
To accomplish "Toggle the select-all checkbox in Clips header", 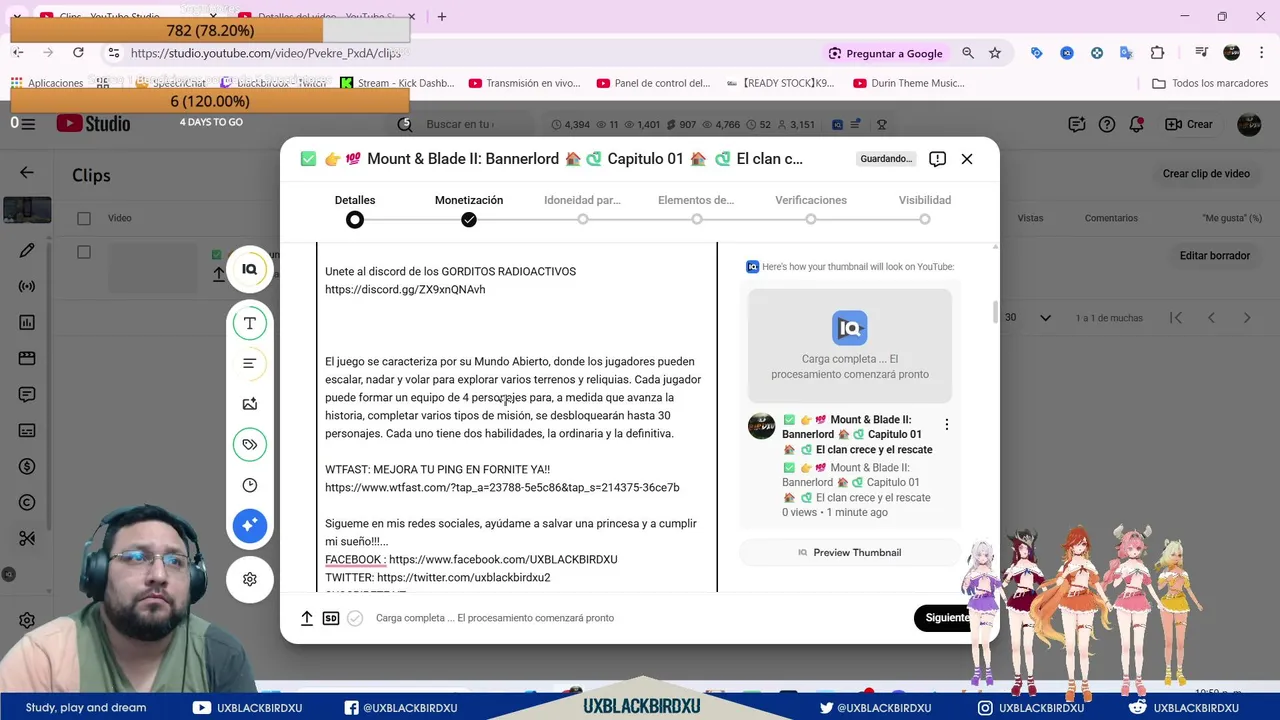I will click(84, 218).
